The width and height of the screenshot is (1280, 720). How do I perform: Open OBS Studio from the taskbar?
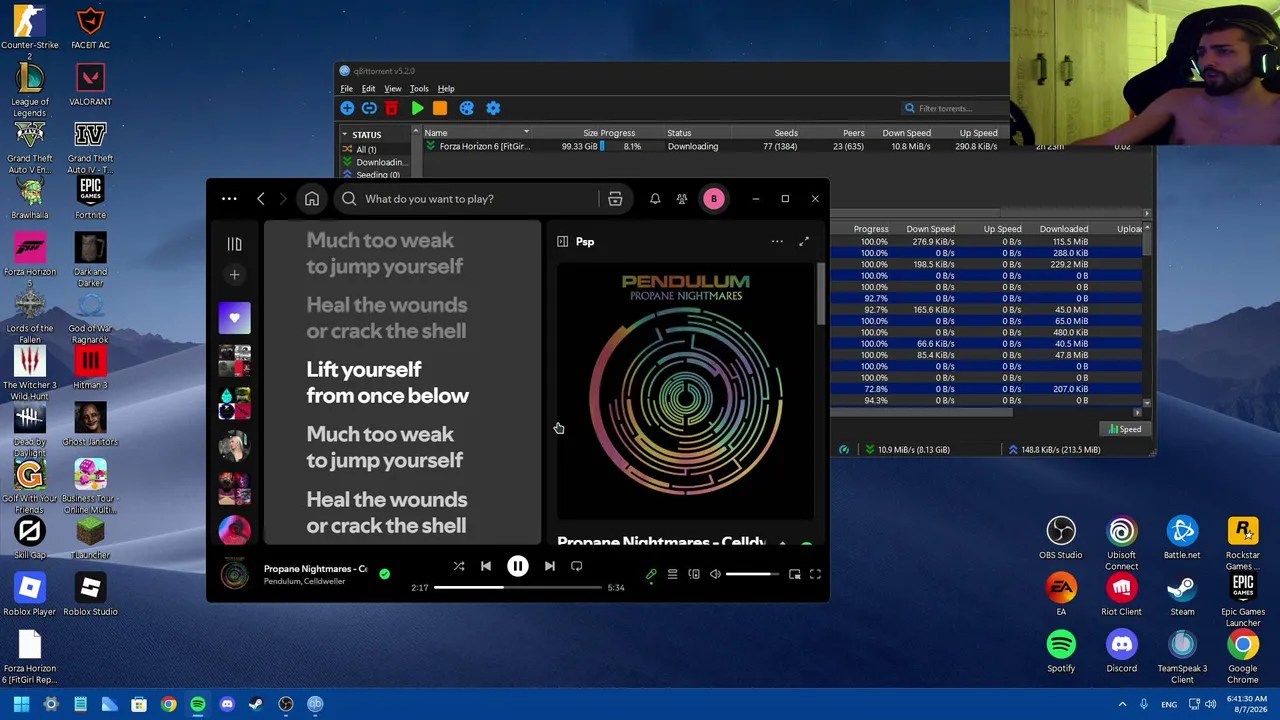285,704
